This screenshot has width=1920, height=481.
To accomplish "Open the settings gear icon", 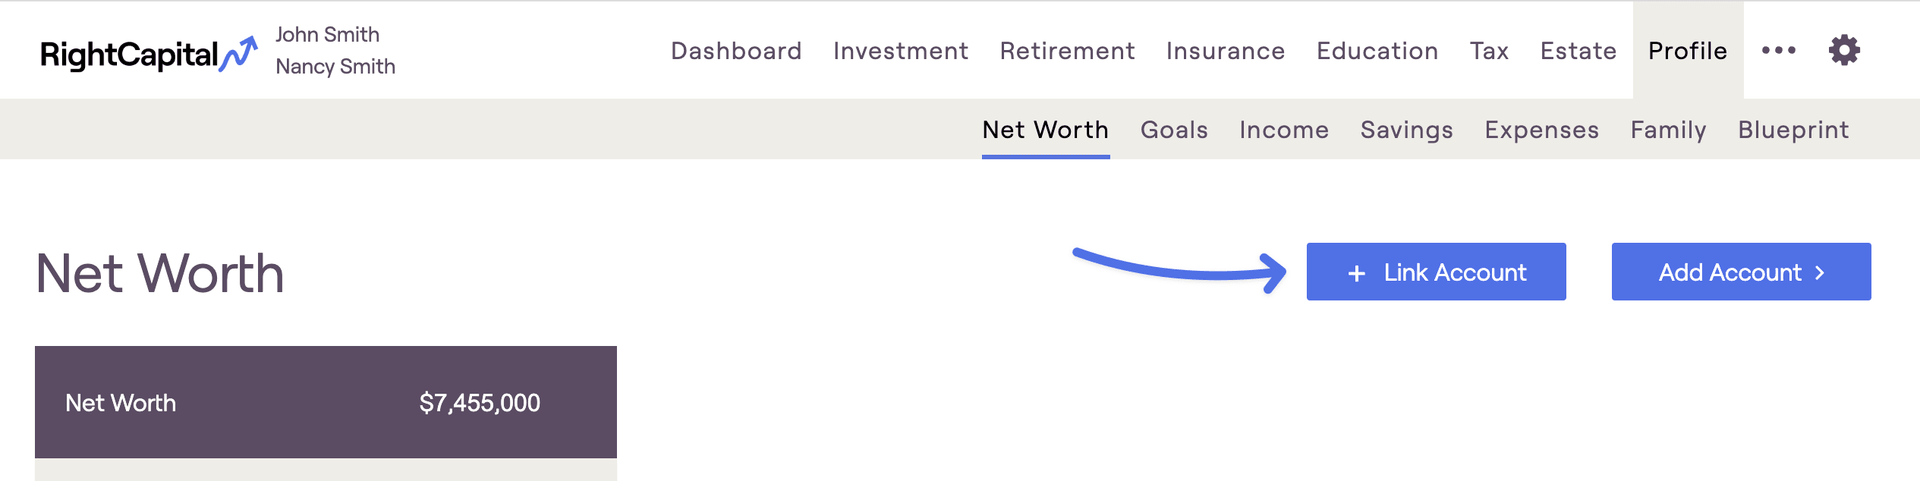I will click(x=1844, y=50).
